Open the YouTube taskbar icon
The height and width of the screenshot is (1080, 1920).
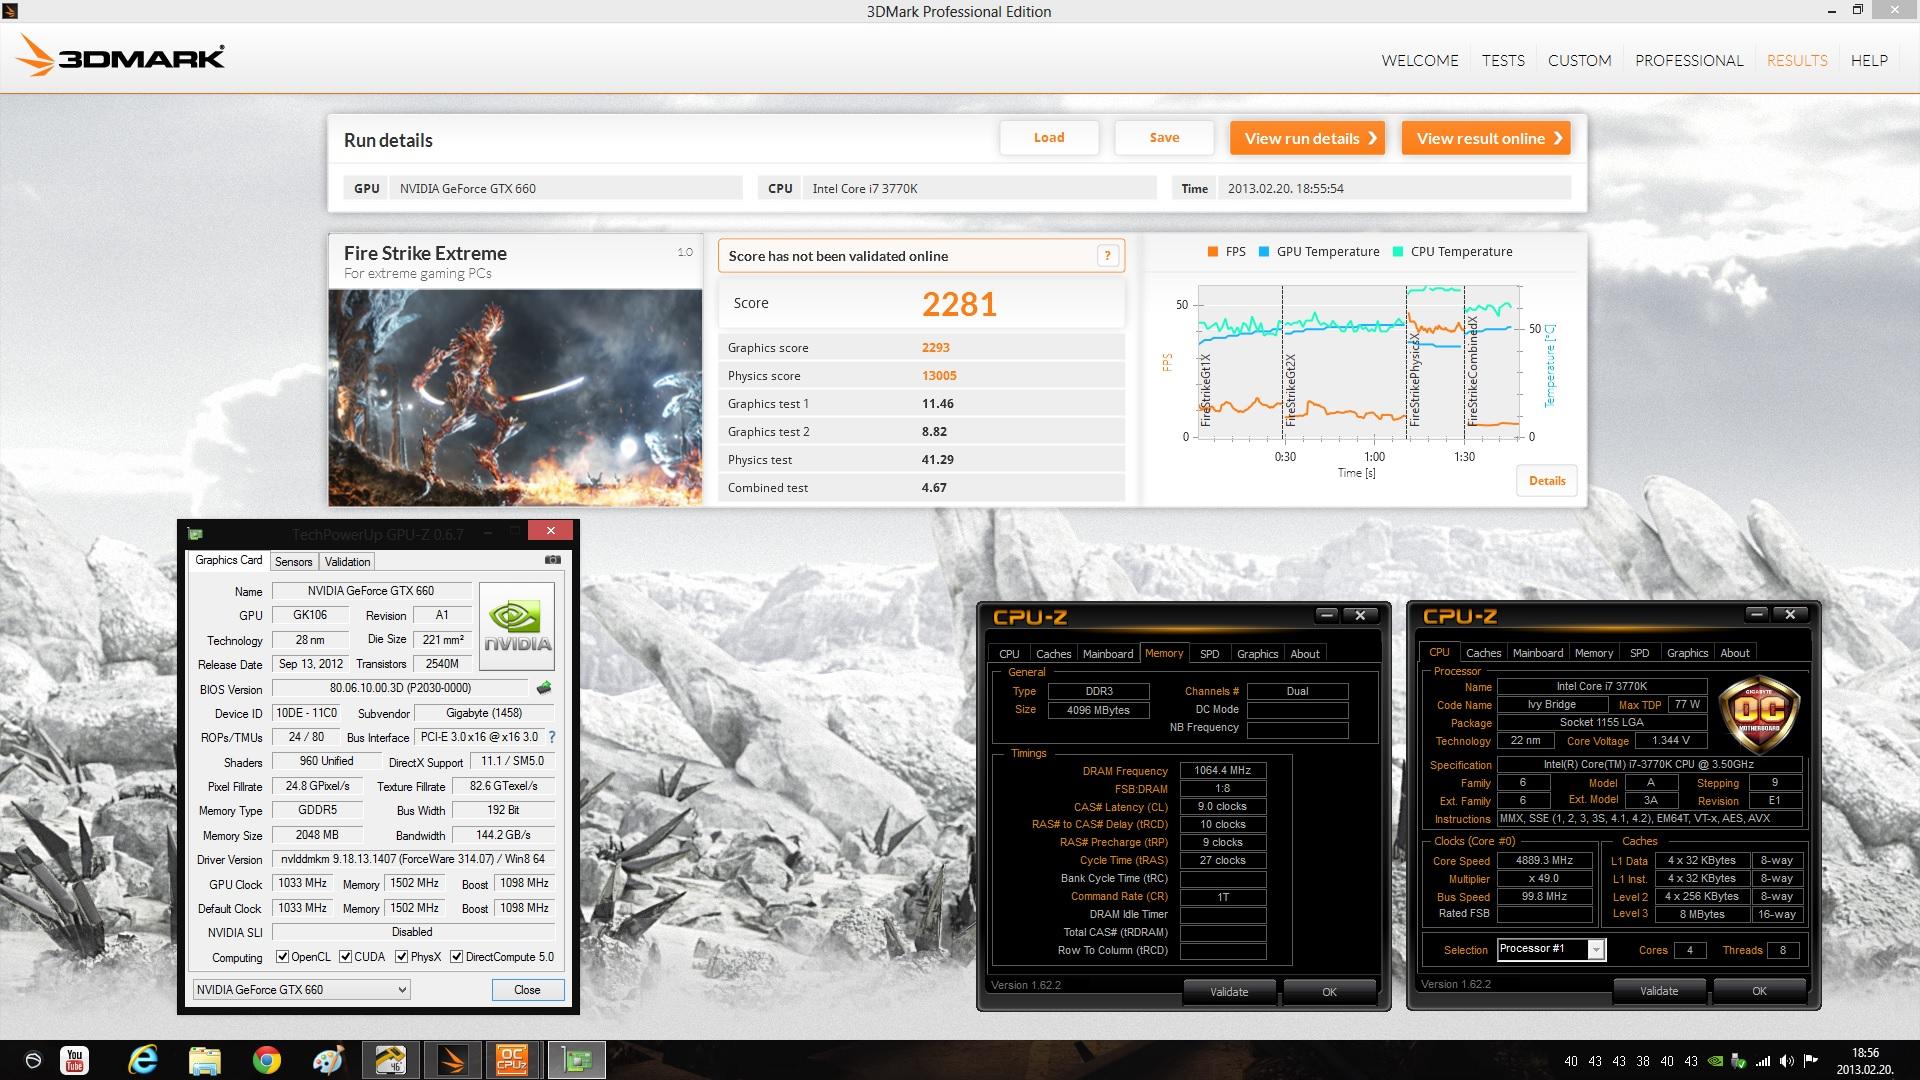[x=75, y=1060]
